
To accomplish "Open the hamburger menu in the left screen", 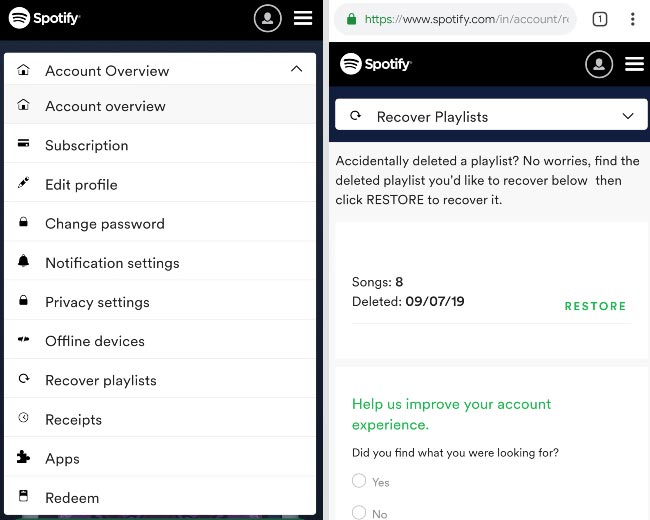I will (x=303, y=18).
